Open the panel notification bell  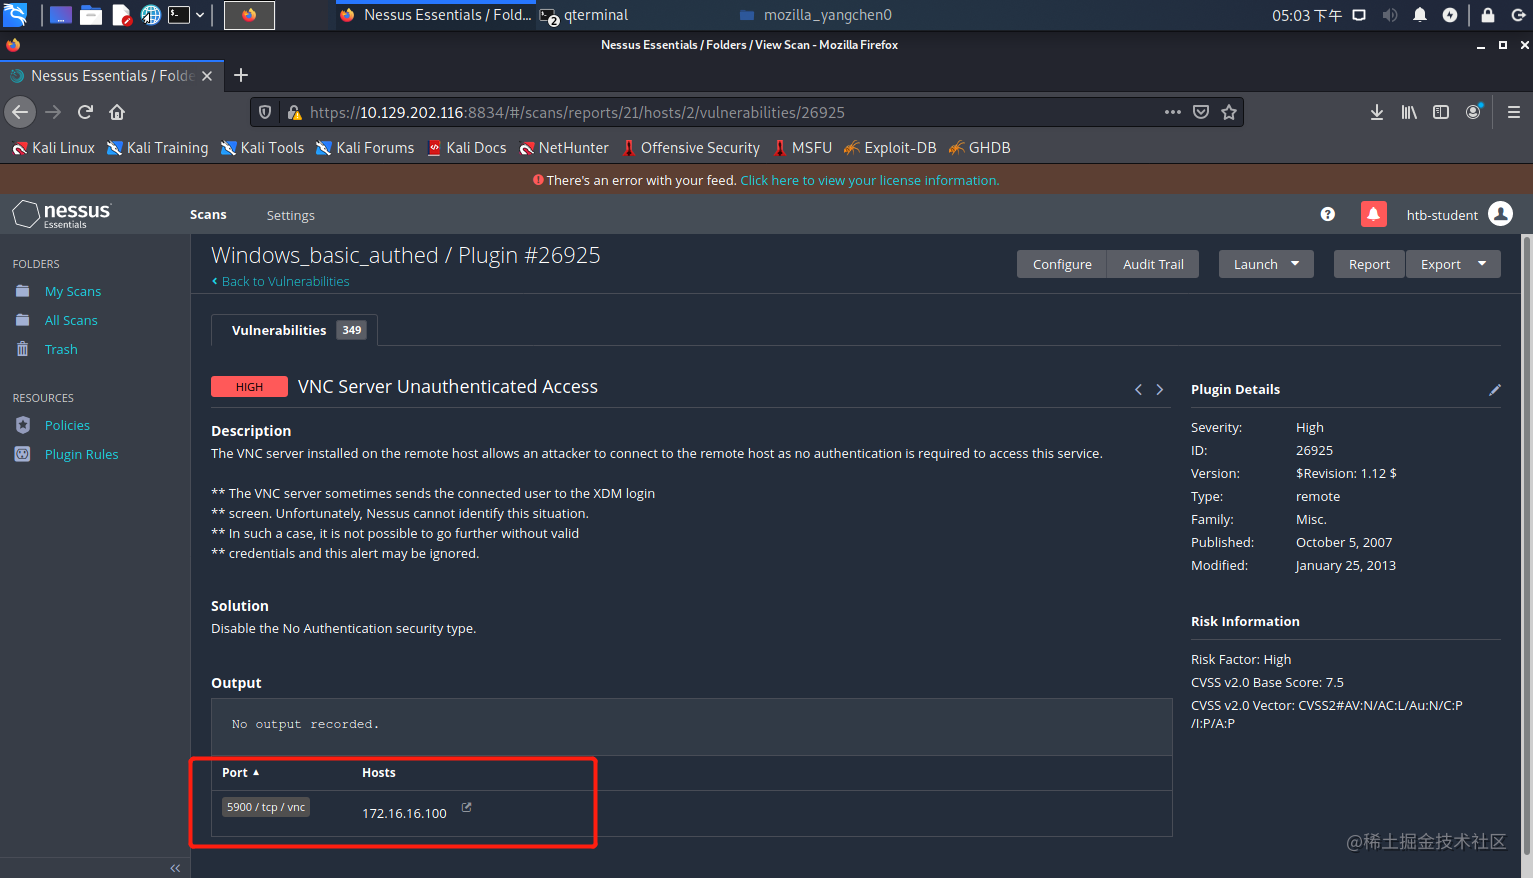pyautogui.click(x=1420, y=15)
